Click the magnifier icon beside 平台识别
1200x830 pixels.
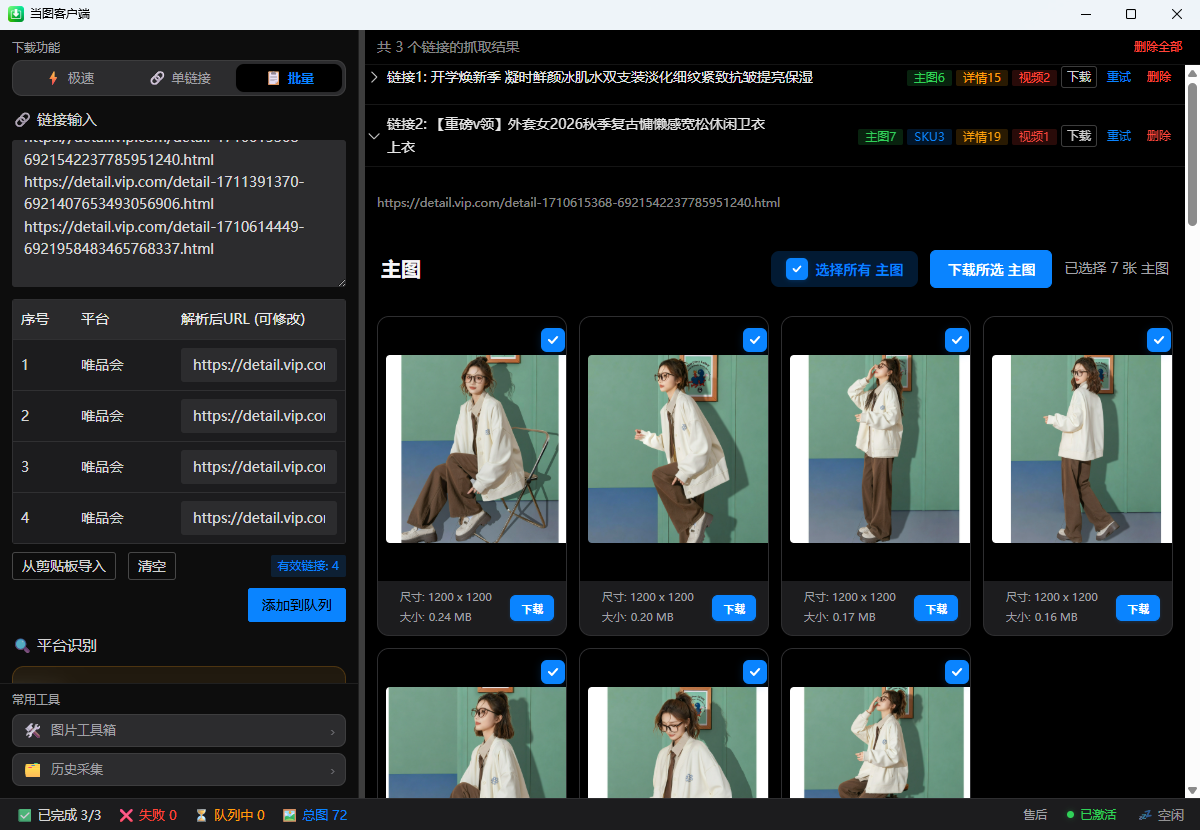[22, 646]
